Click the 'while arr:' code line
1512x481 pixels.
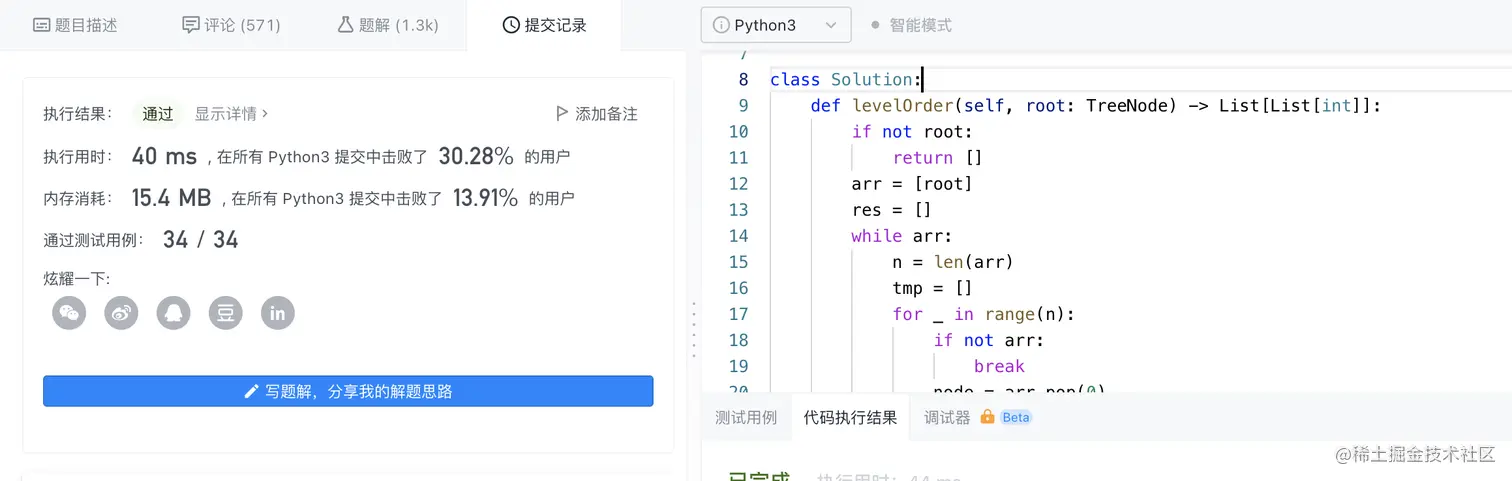902,236
